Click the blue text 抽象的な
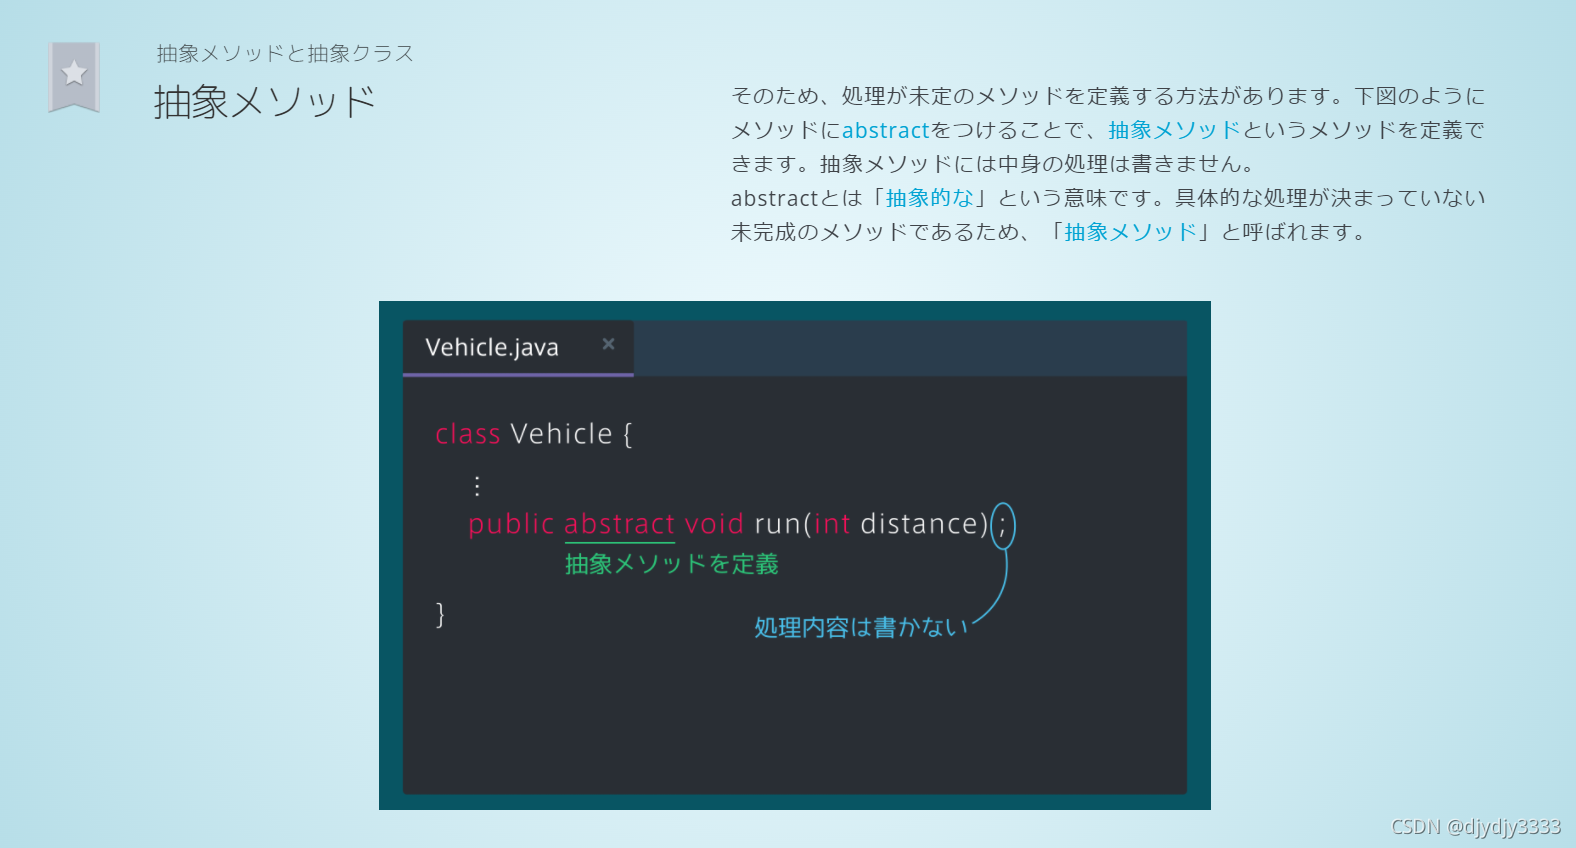The image size is (1576, 848). (930, 198)
